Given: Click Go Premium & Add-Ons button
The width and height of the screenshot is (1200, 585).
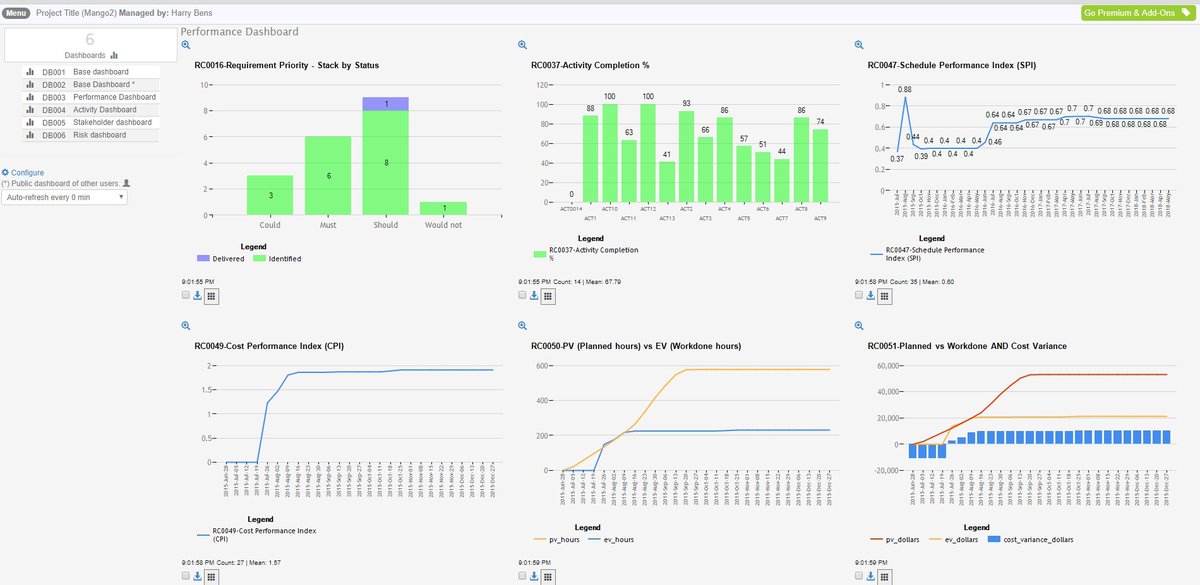Looking at the screenshot, I should 1137,13.
